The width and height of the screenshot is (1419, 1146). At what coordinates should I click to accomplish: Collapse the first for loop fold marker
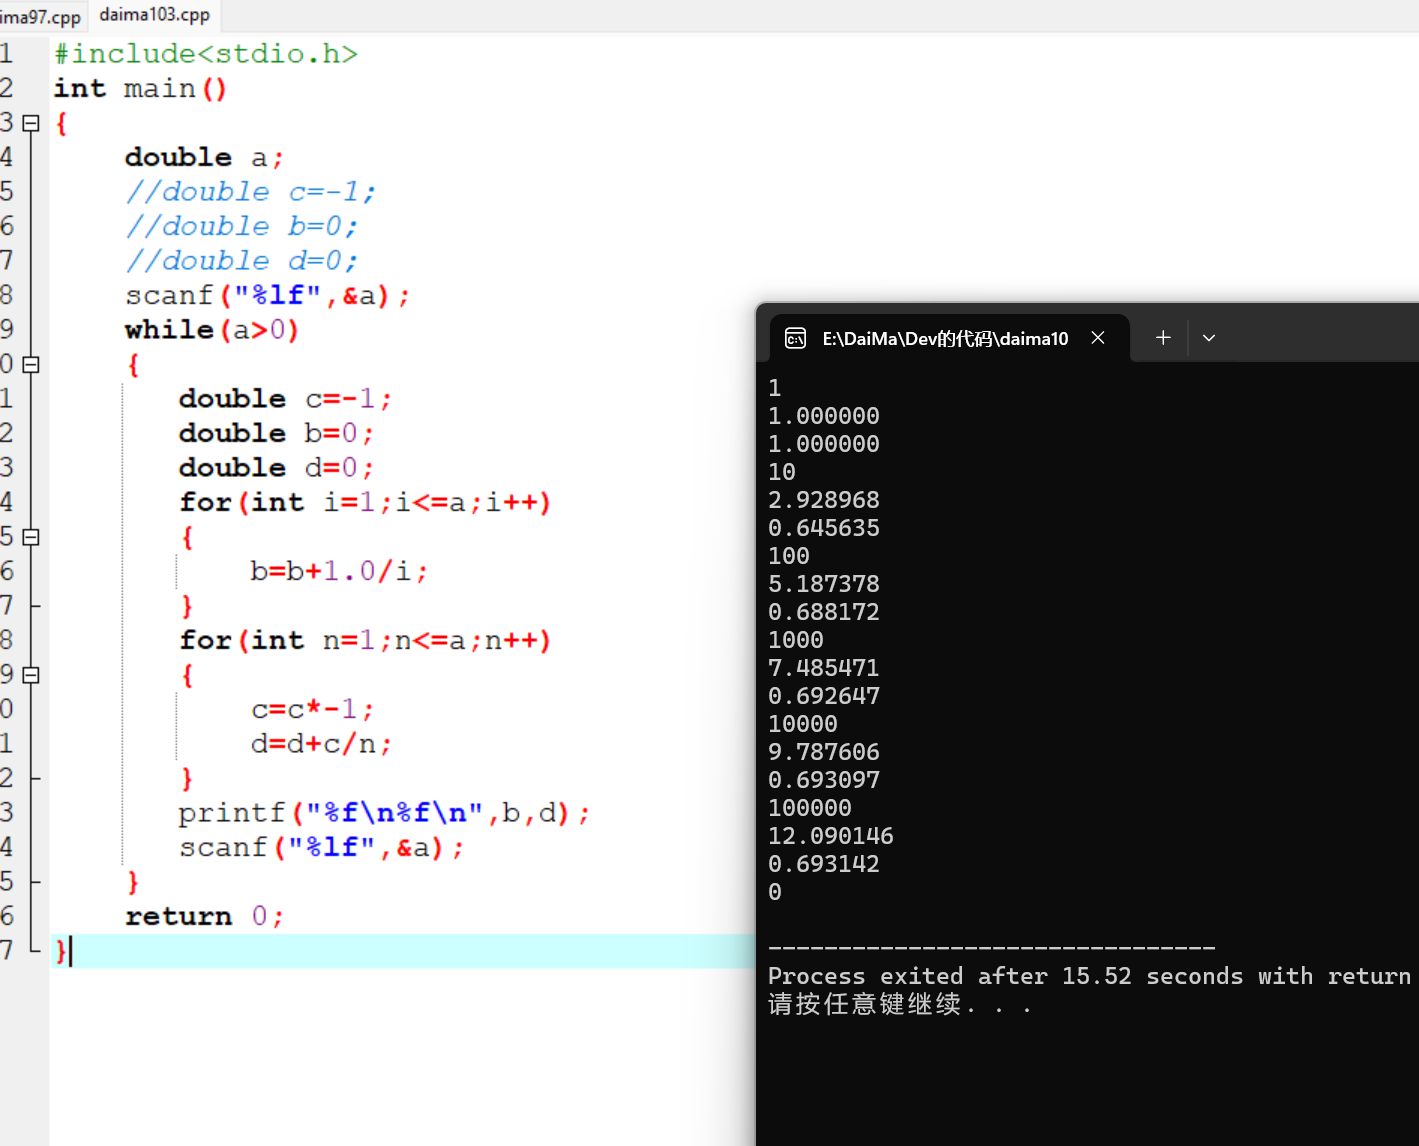click(31, 537)
